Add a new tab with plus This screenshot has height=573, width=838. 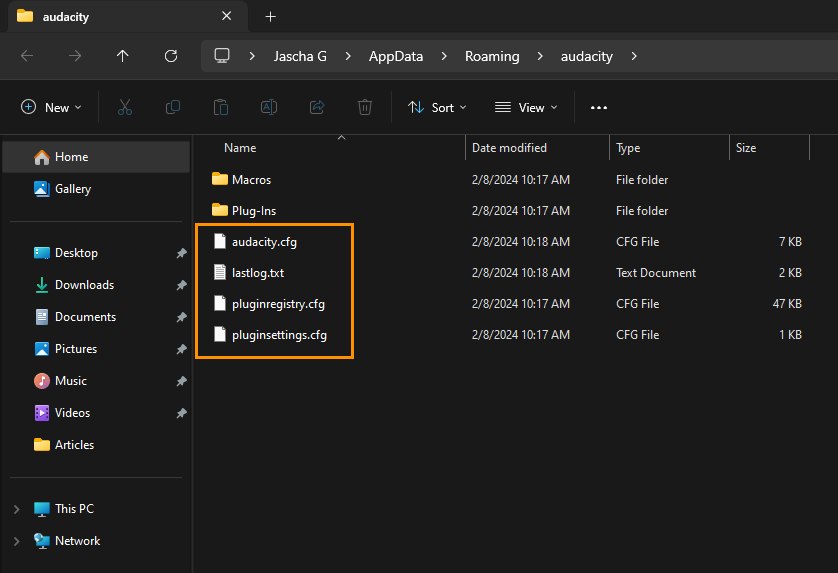270,17
